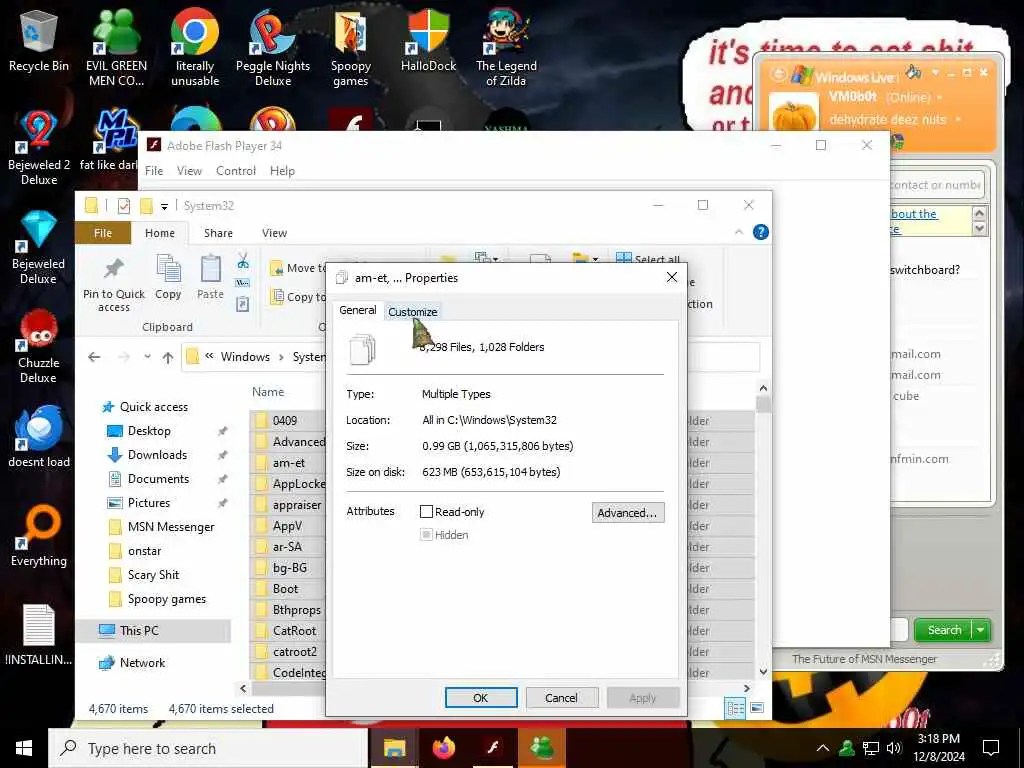Click the Advanced... attributes button

[628, 513]
